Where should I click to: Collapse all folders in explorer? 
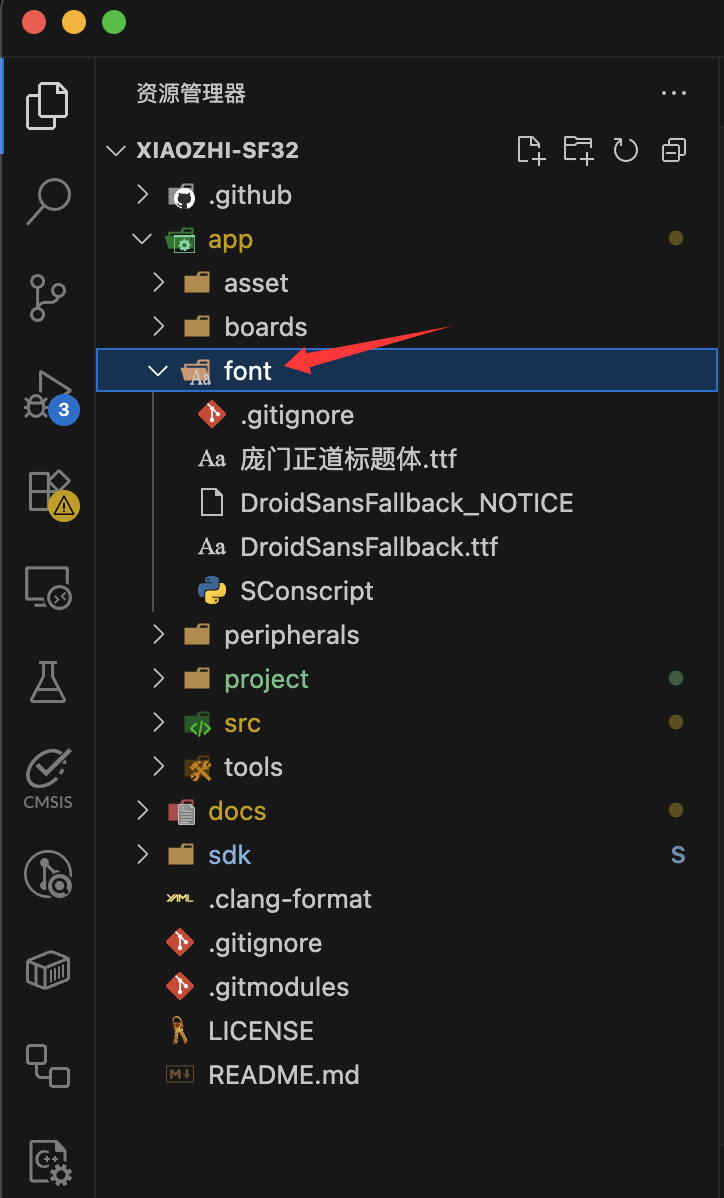point(674,150)
